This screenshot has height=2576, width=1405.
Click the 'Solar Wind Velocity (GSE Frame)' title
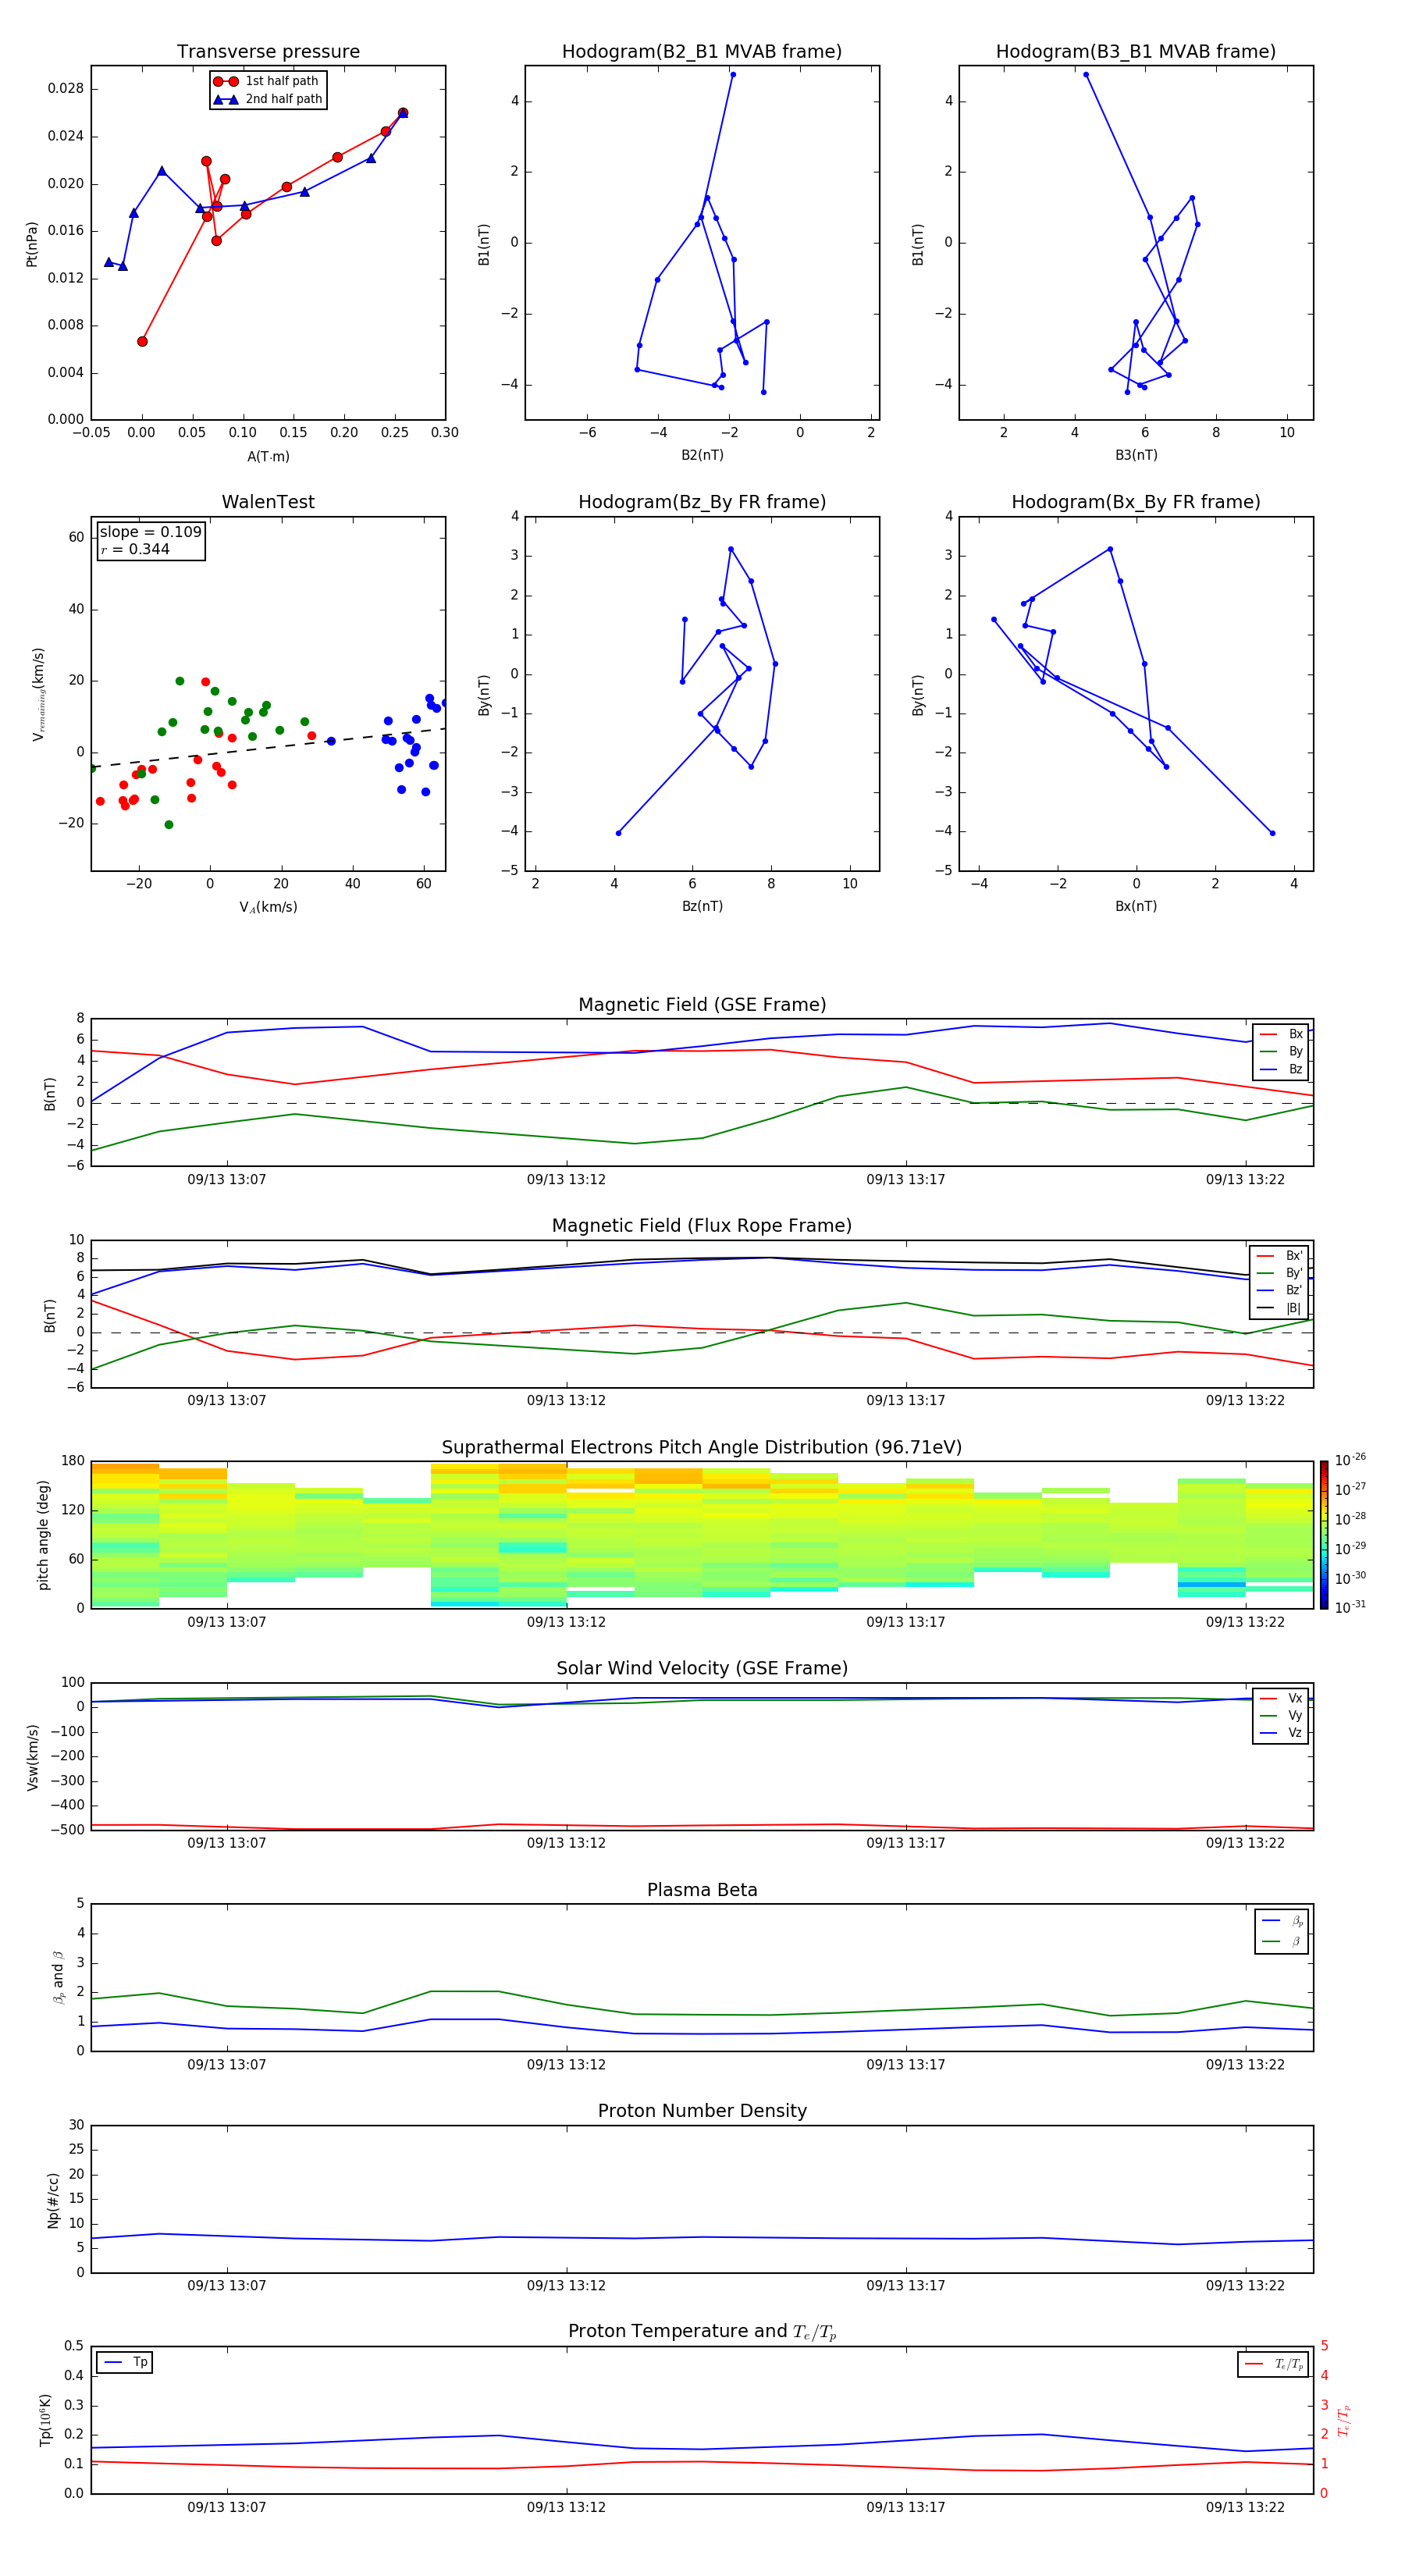(702, 1668)
